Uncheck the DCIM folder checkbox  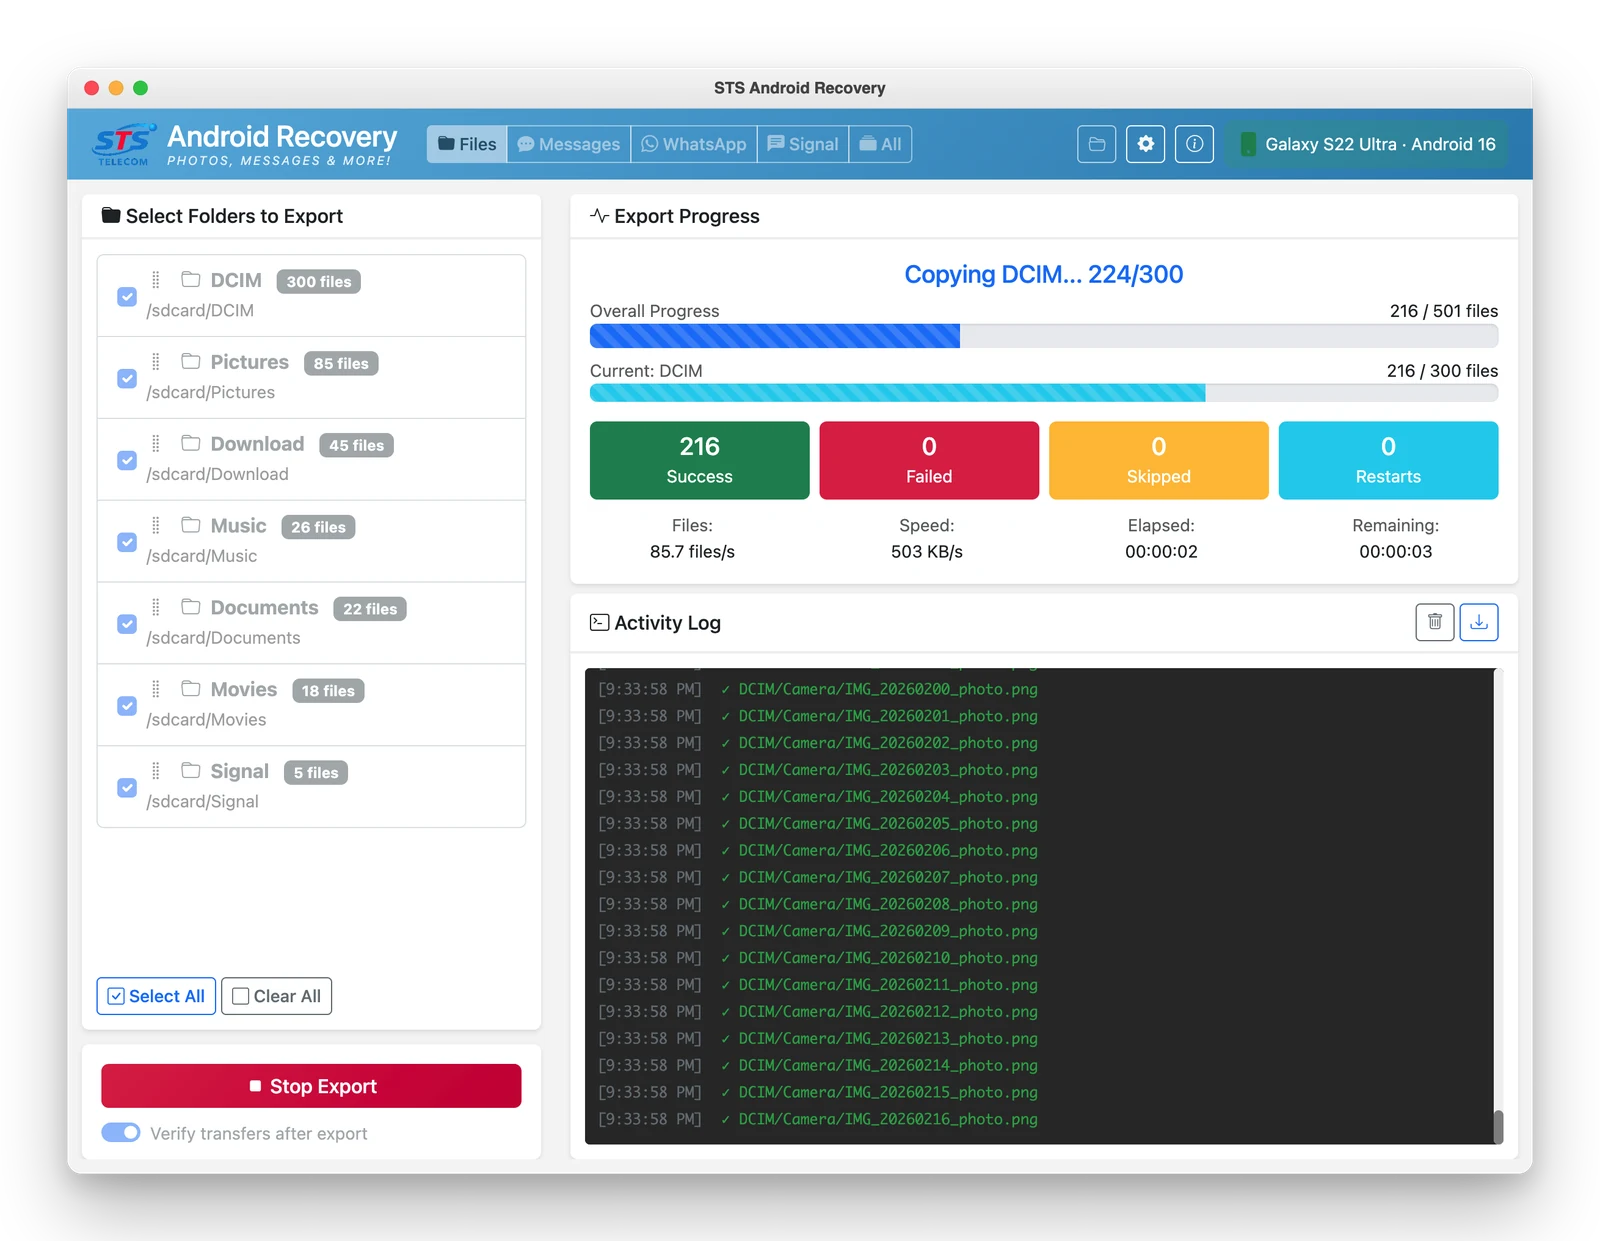(127, 297)
